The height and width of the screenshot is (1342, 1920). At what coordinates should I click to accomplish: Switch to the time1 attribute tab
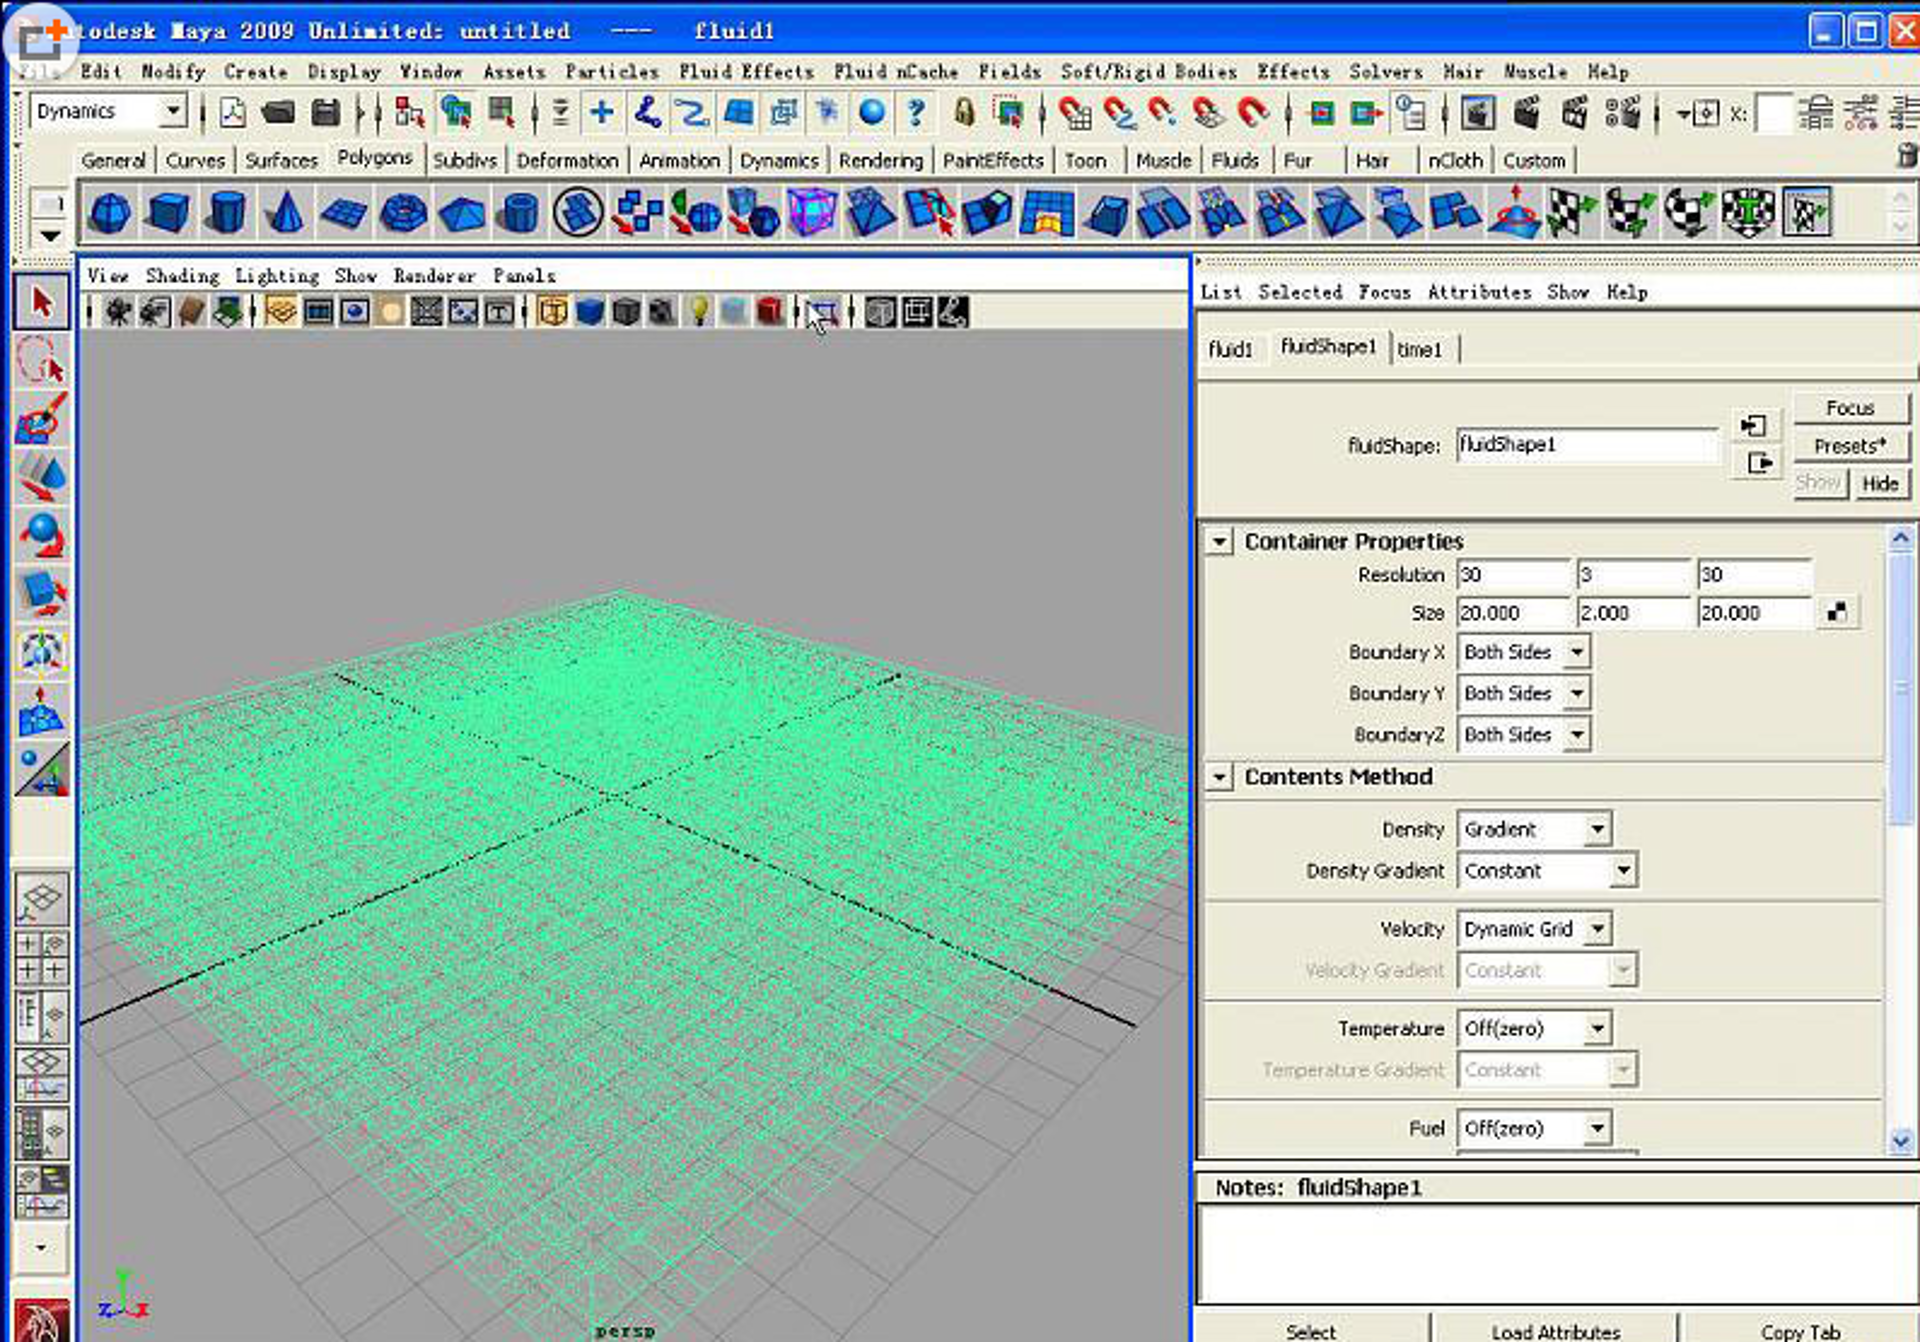pyautogui.click(x=1420, y=349)
